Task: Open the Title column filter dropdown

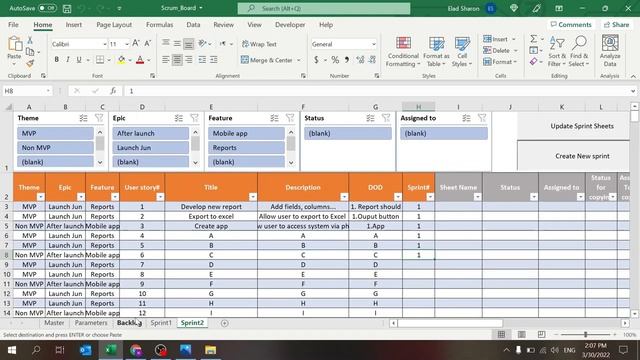Action: tap(253, 197)
